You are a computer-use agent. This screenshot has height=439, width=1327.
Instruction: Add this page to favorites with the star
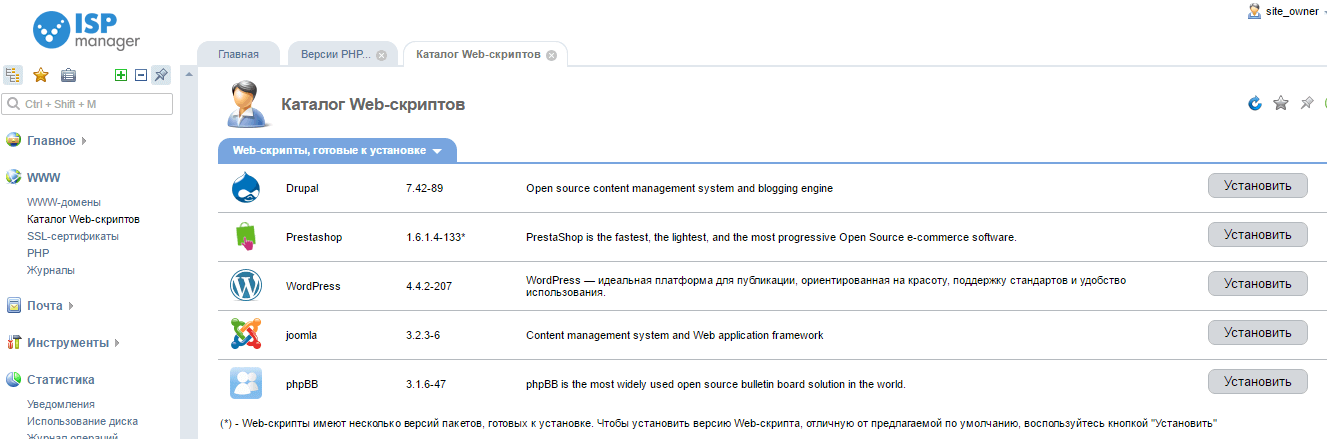pyautogui.click(x=1281, y=103)
